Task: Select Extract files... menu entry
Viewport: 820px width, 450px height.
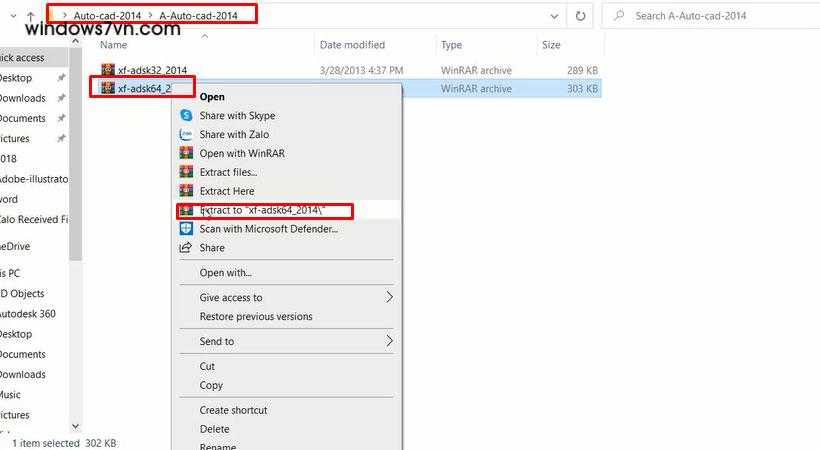Action: pos(228,172)
